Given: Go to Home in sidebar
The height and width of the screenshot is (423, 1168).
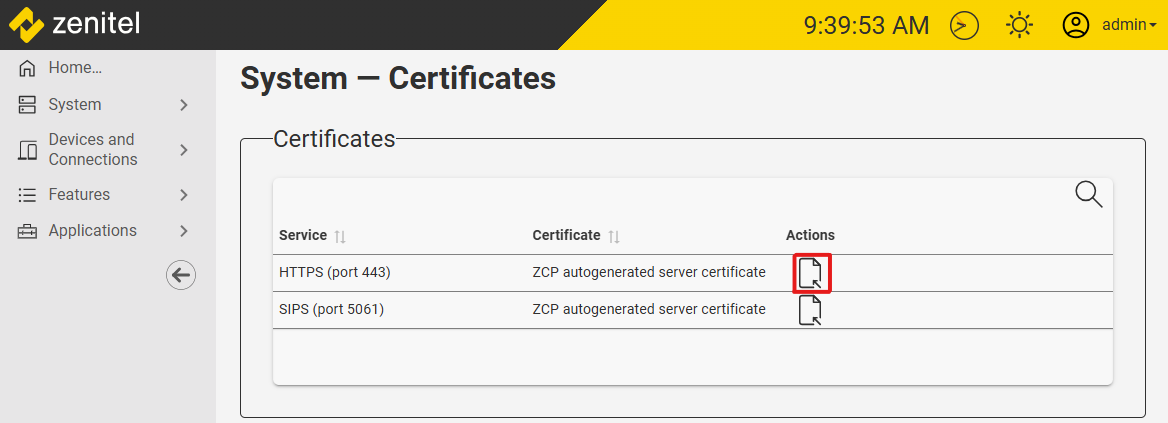Looking at the screenshot, I should (x=75, y=68).
